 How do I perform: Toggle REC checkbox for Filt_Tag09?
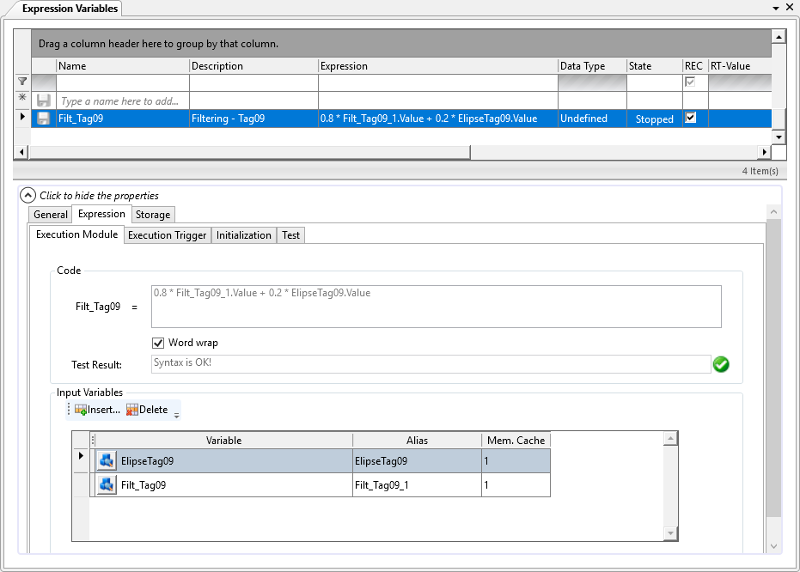690,118
